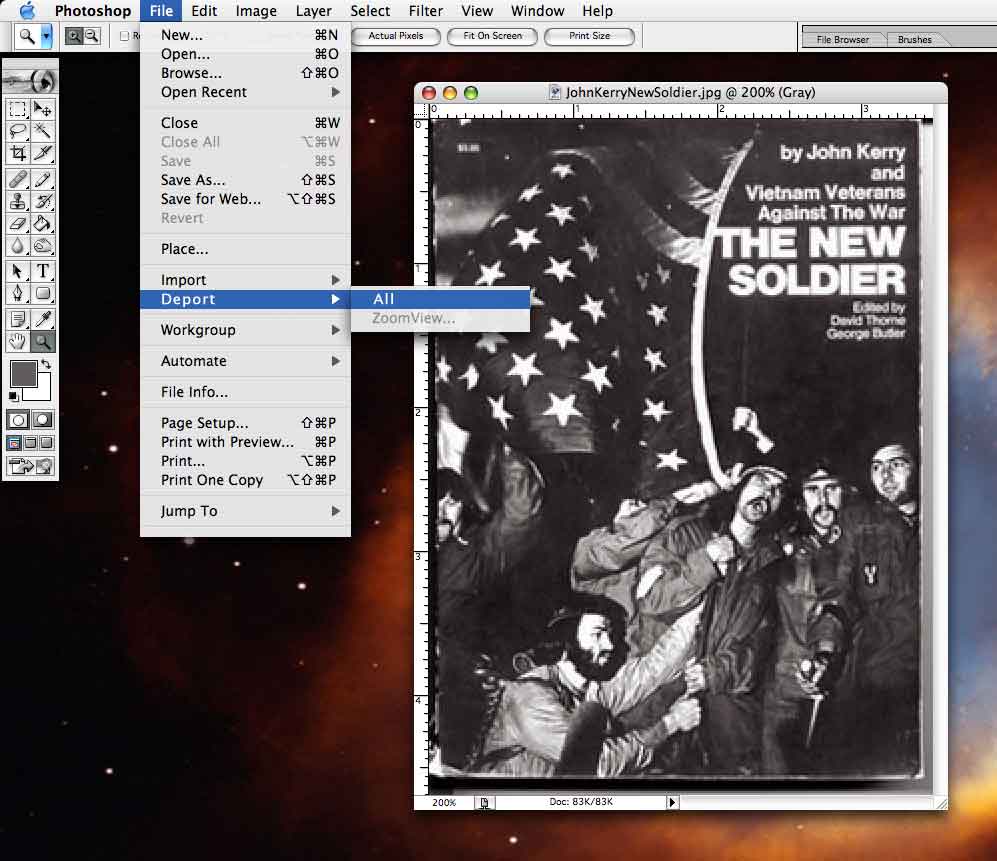Enable Quick Mask mode
Image resolution: width=997 pixels, height=861 pixels.
43,420
